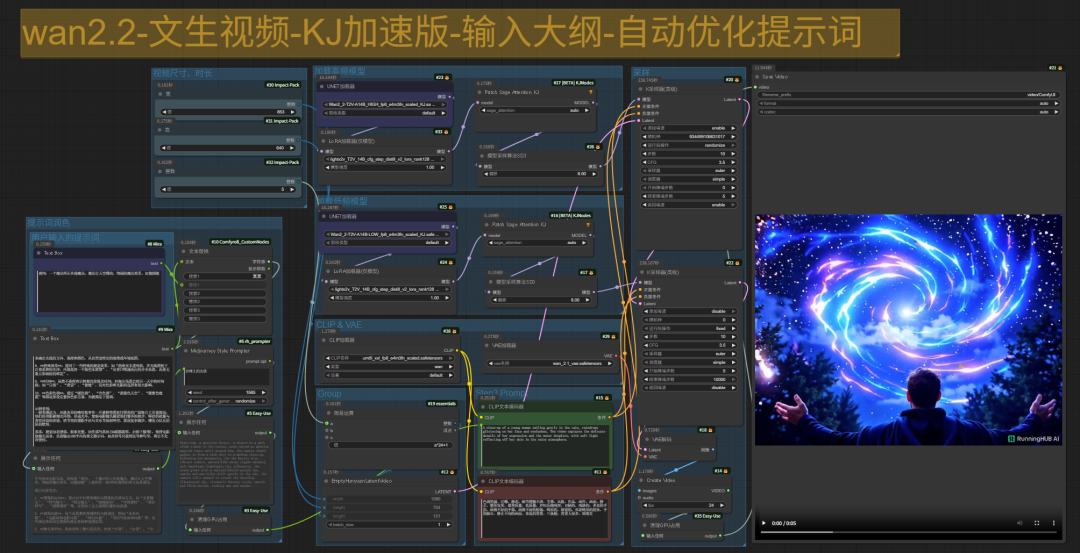Adjust the upper LoRA 模型强度 1.00 value
Screen dimensions: 1080x553
[387, 167]
